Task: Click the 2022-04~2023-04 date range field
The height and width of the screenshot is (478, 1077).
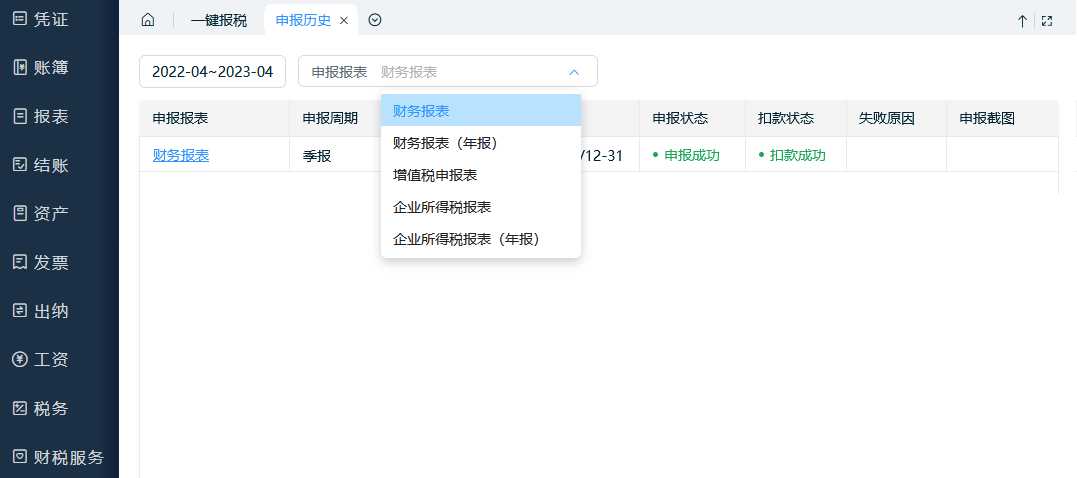Action: point(212,71)
